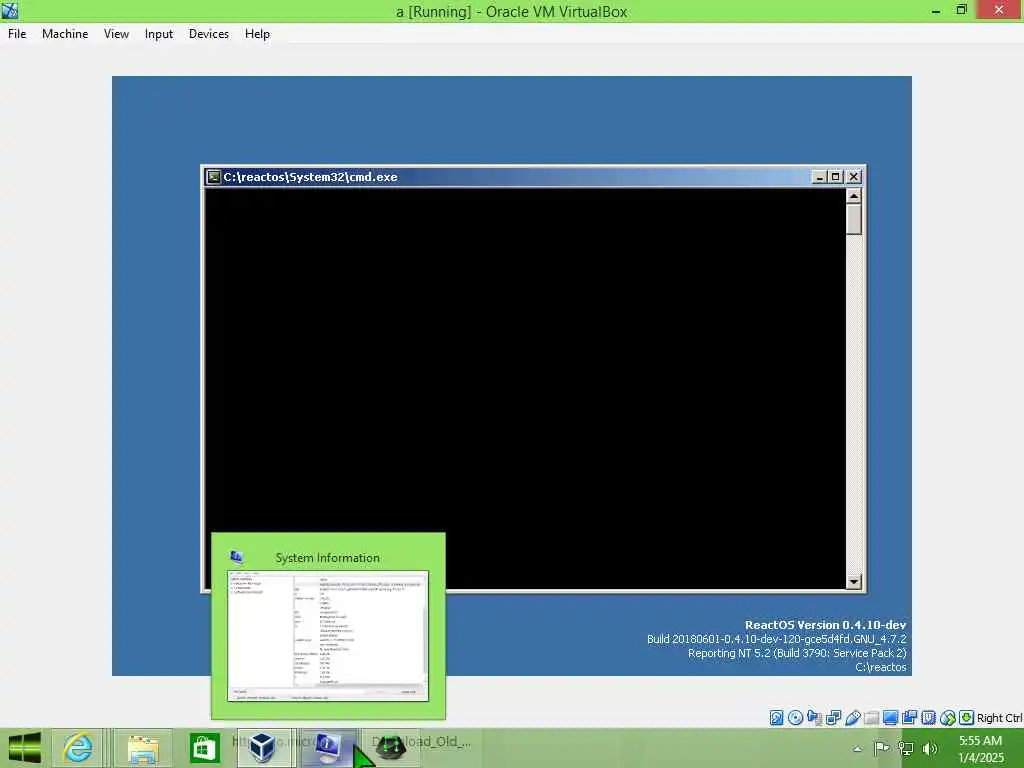The width and height of the screenshot is (1024, 768).
Task: Close the cmd.exe window in ReactOS
Action: click(854, 177)
